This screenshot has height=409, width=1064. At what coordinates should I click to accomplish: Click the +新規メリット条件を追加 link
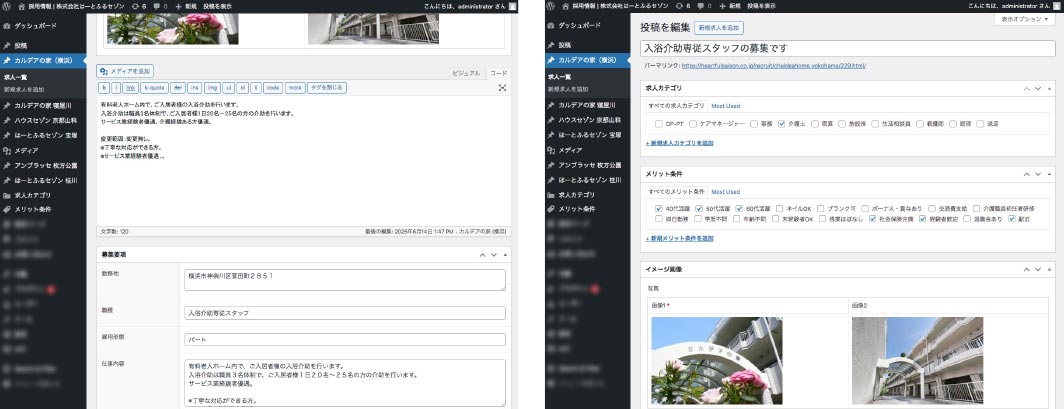click(680, 239)
